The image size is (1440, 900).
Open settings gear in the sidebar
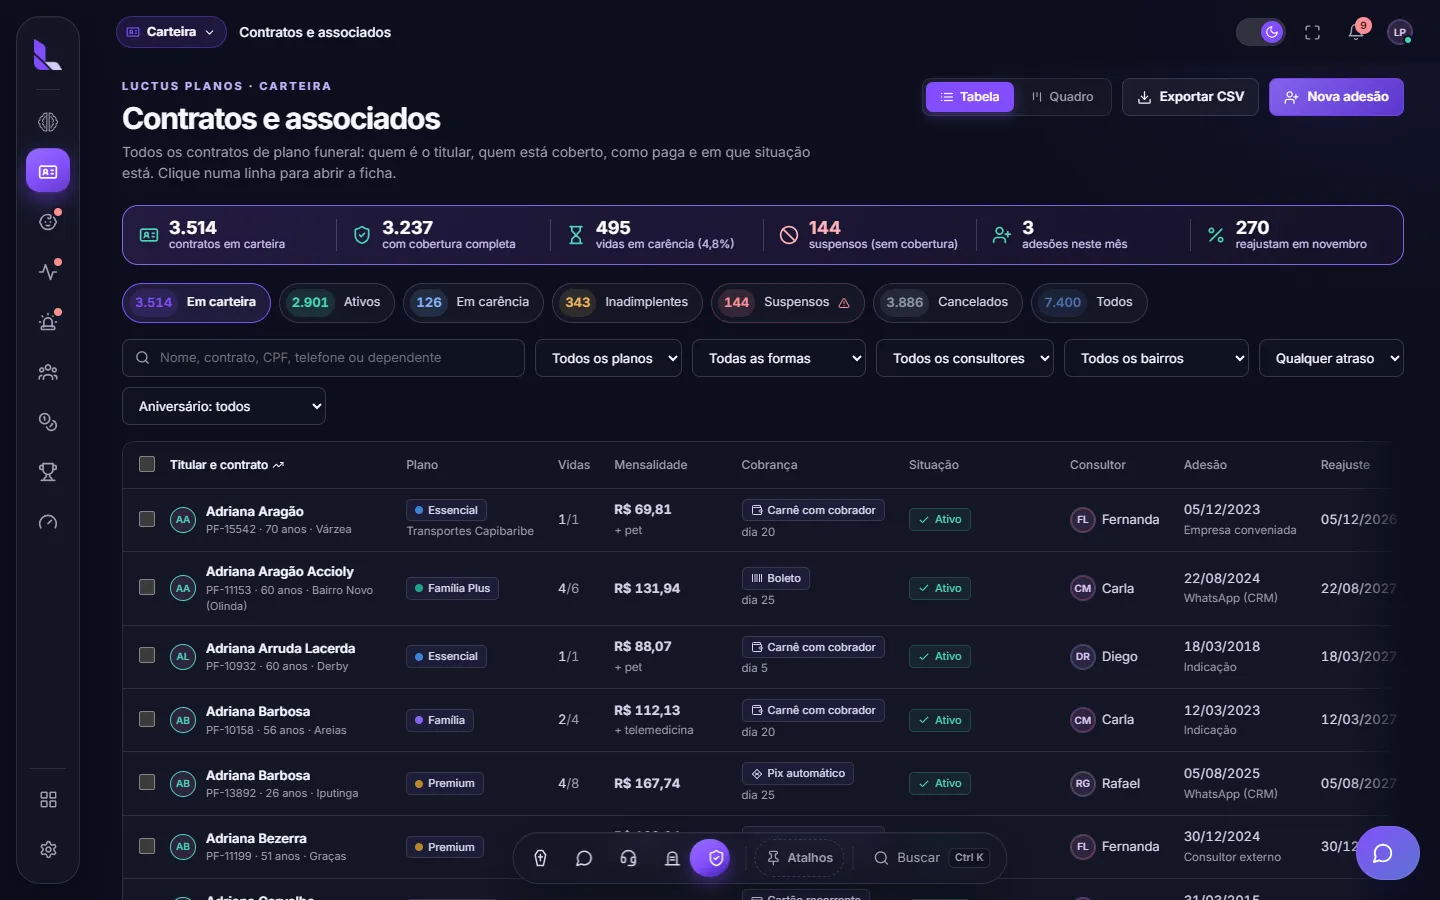48,850
